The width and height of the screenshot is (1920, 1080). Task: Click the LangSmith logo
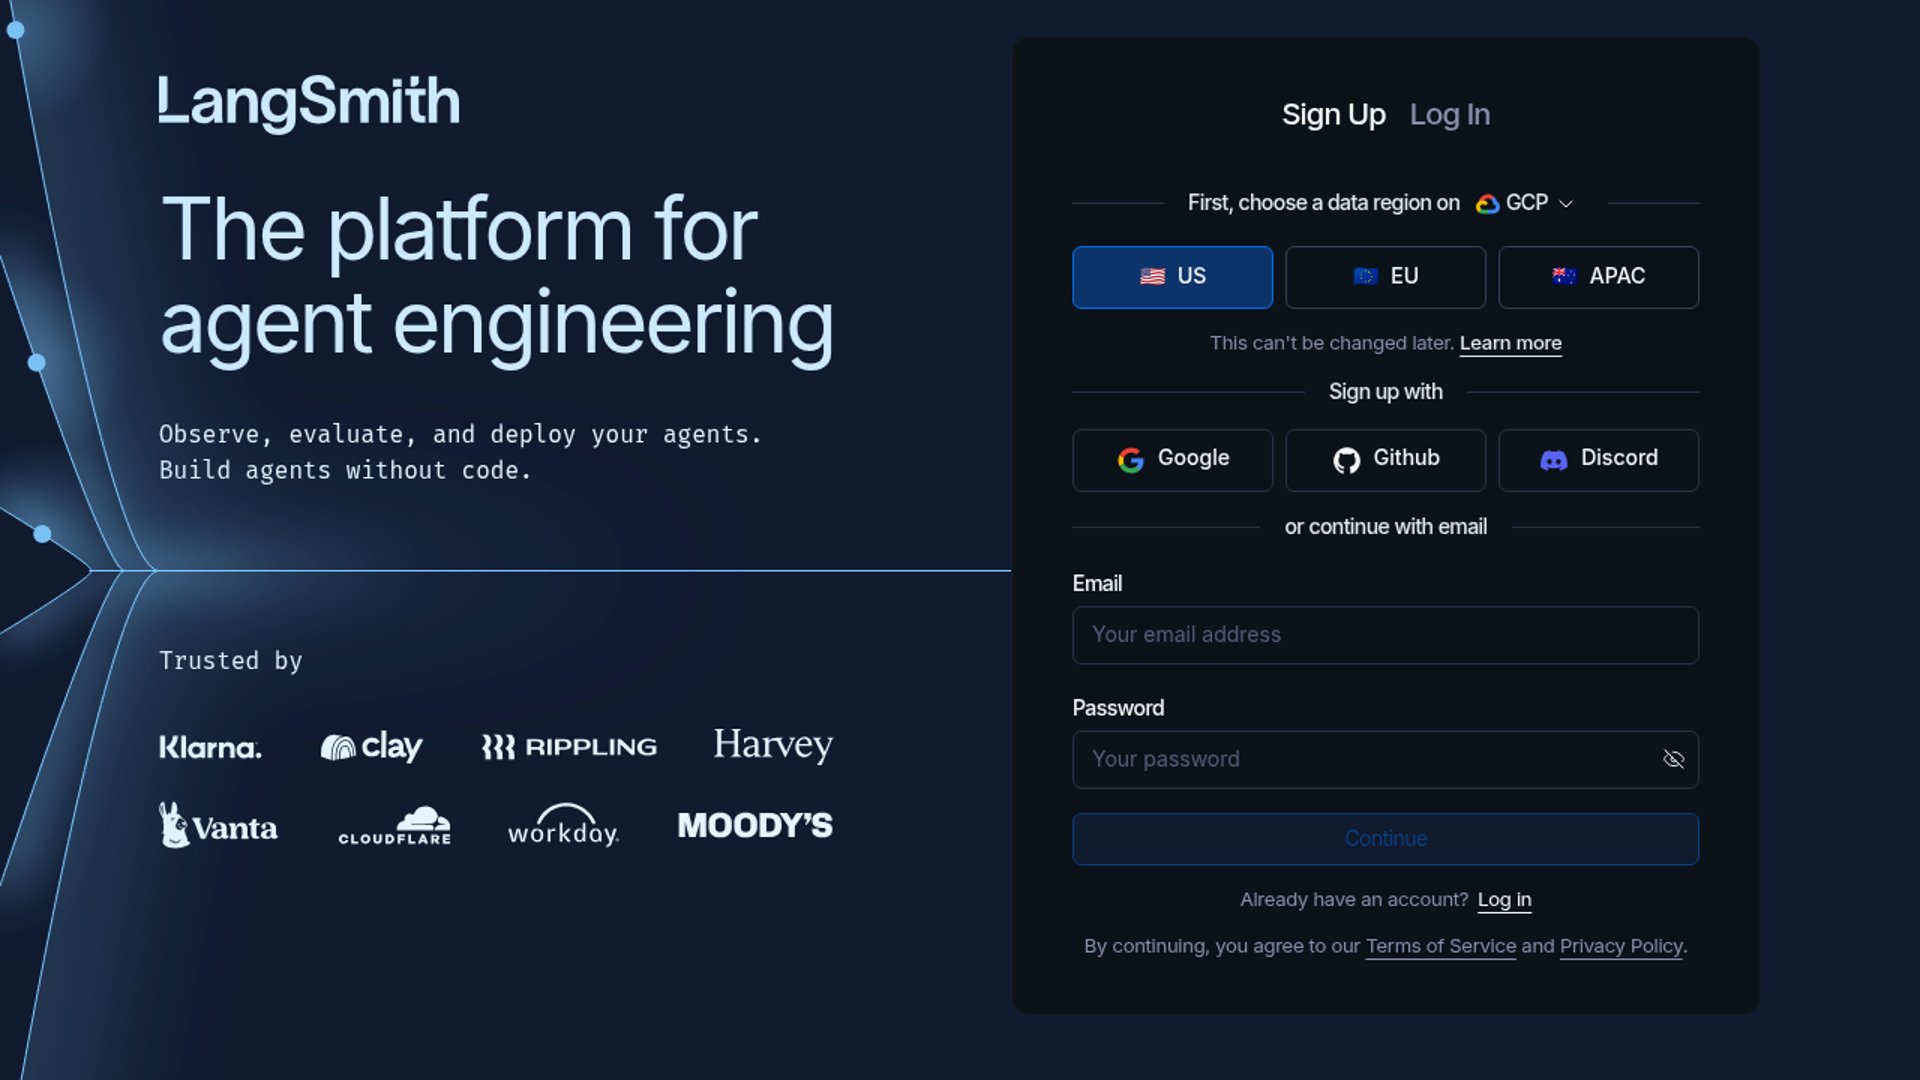(309, 102)
